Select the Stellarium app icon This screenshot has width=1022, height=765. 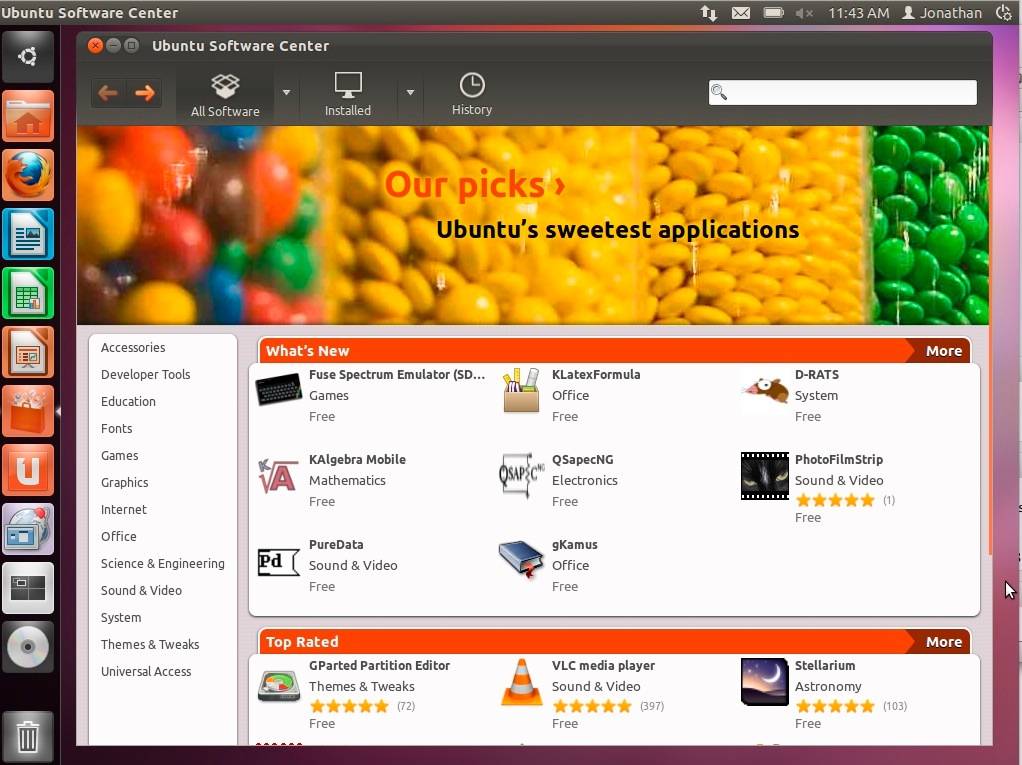pos(764,682)
